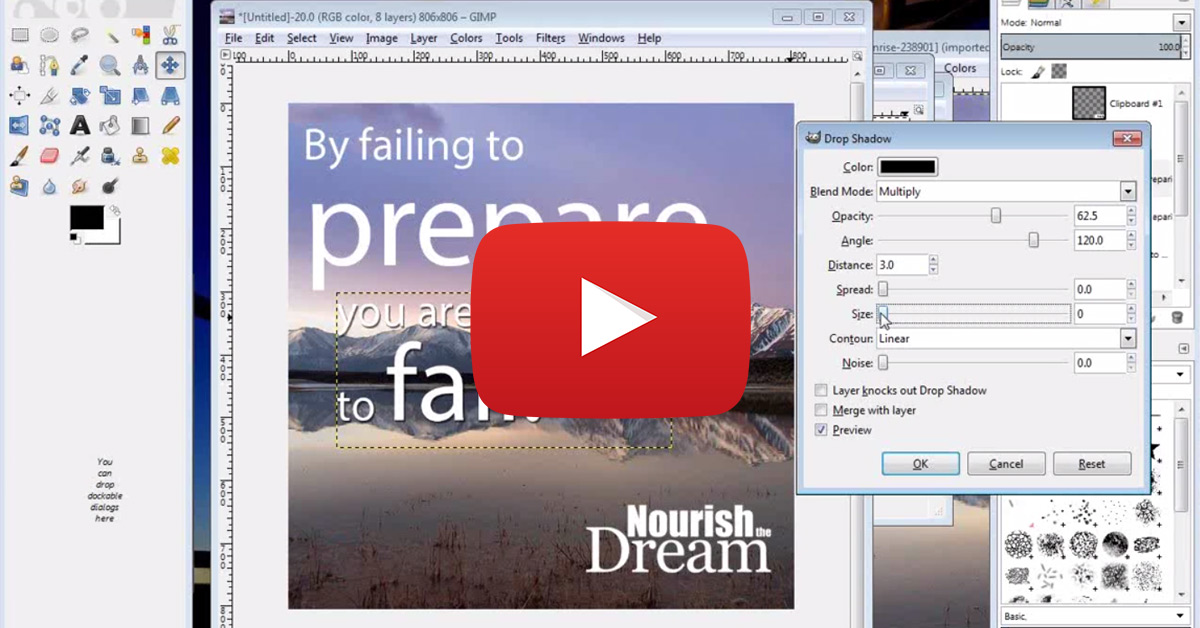Activate the Text tool
This screenshot has height=628, width=1200.
[x=78, y=124]
